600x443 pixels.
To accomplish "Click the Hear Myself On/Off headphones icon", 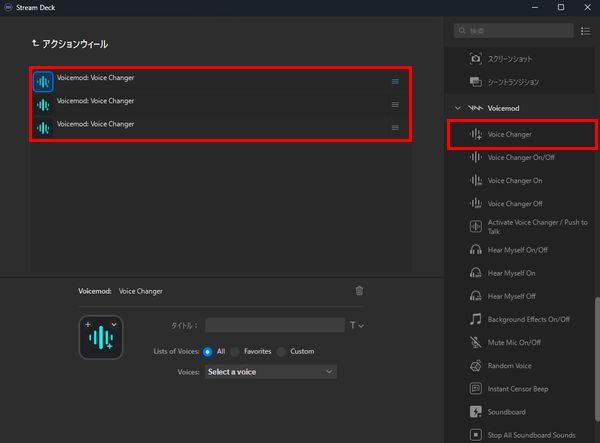I will [x=475, y=250].
